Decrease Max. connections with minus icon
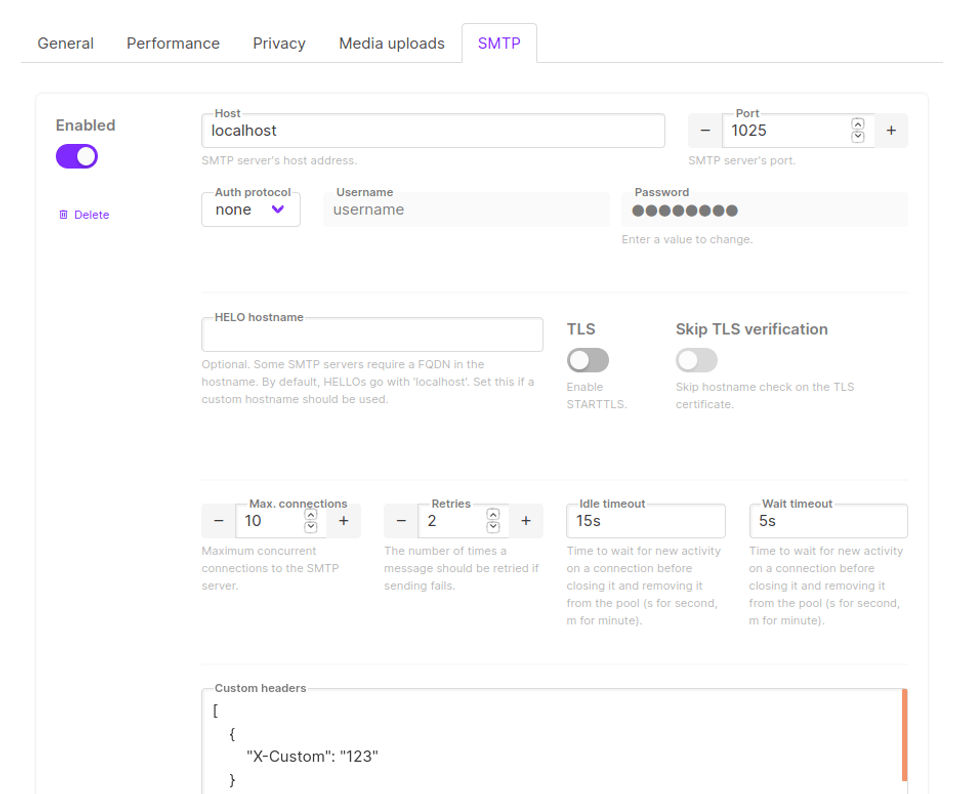 click(219, 521)
